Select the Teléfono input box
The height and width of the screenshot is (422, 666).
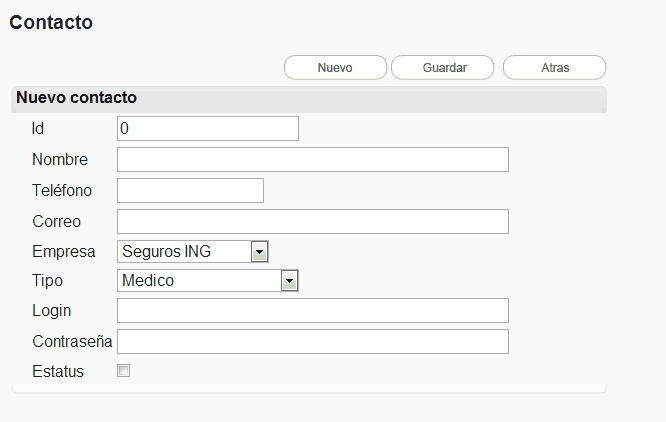pos(190,191)
